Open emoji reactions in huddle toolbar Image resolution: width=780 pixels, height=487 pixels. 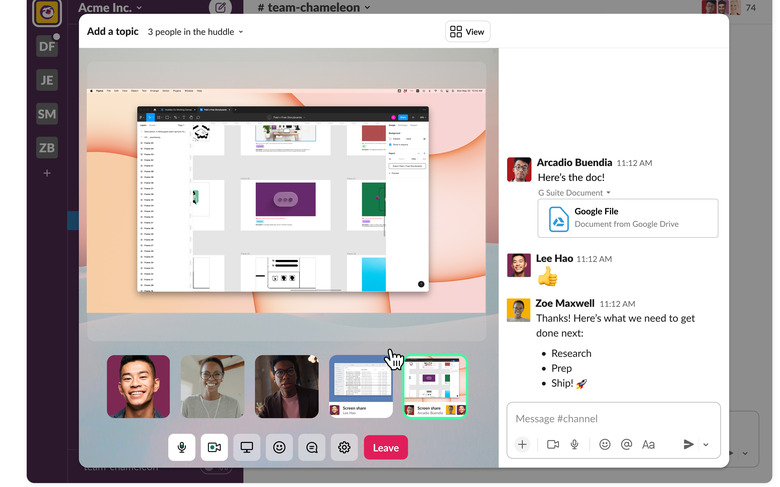[279, 448]
